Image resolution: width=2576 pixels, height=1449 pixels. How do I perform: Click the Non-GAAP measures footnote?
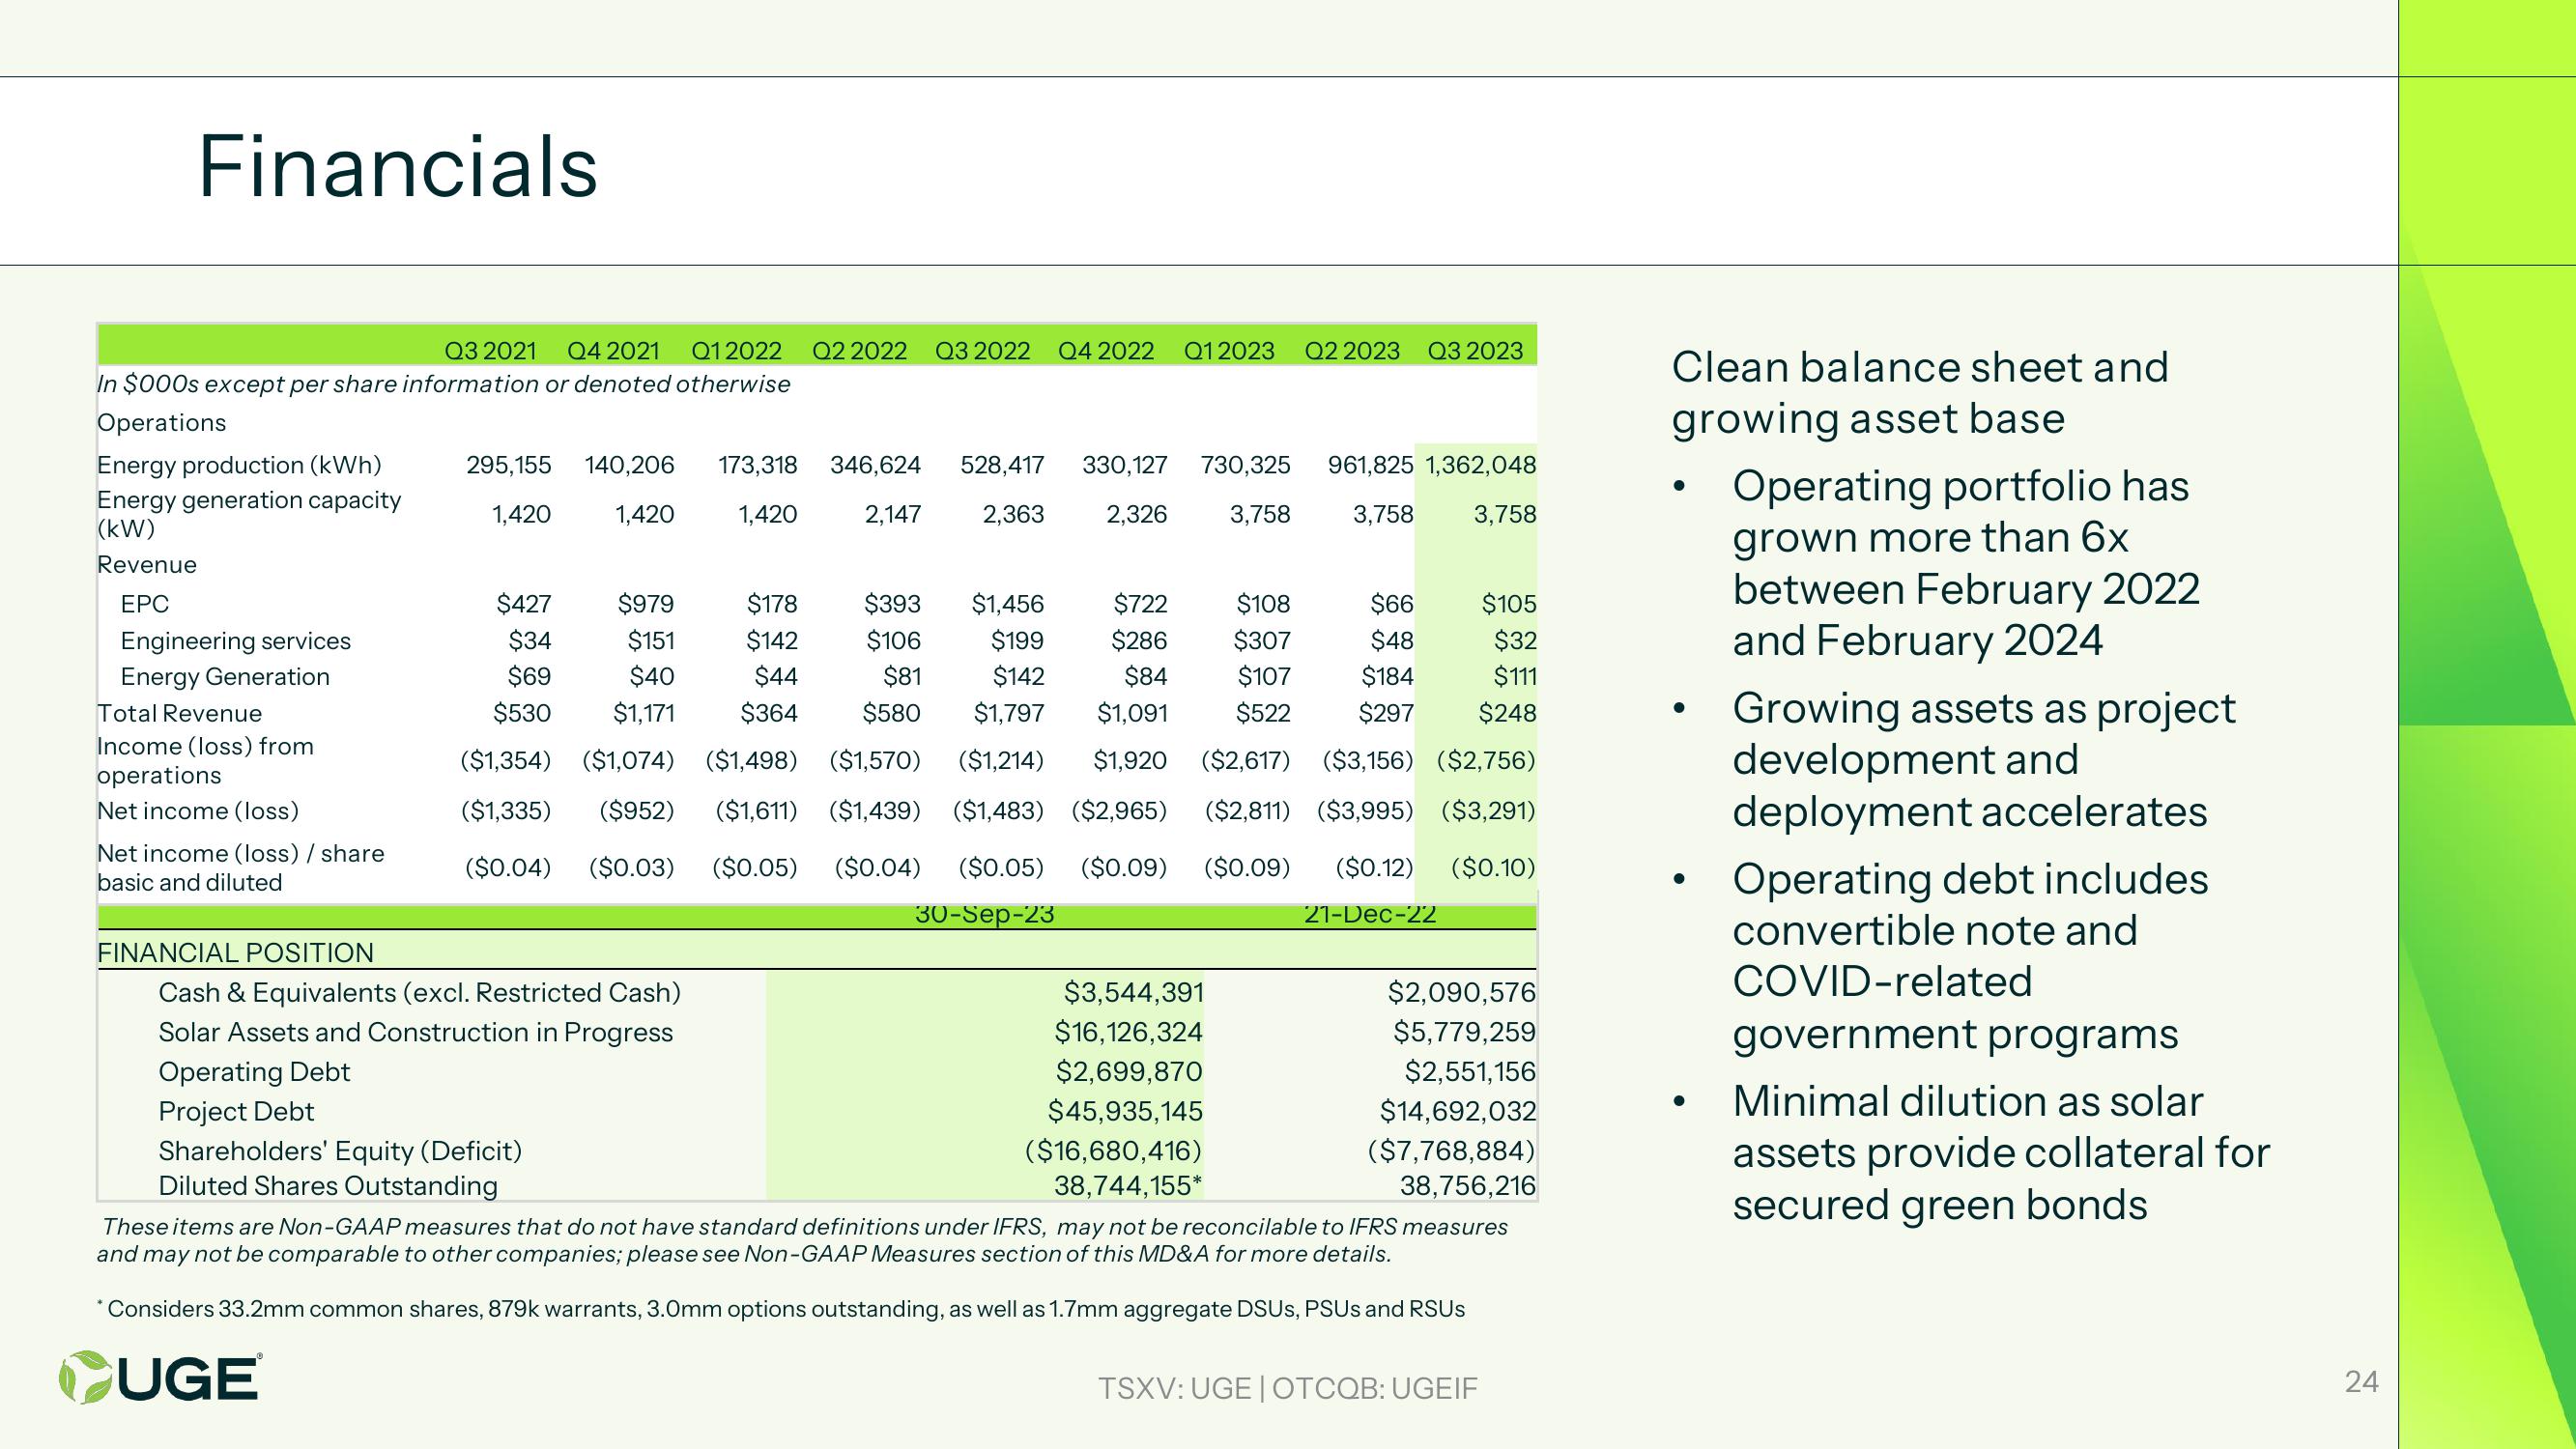802,1240
